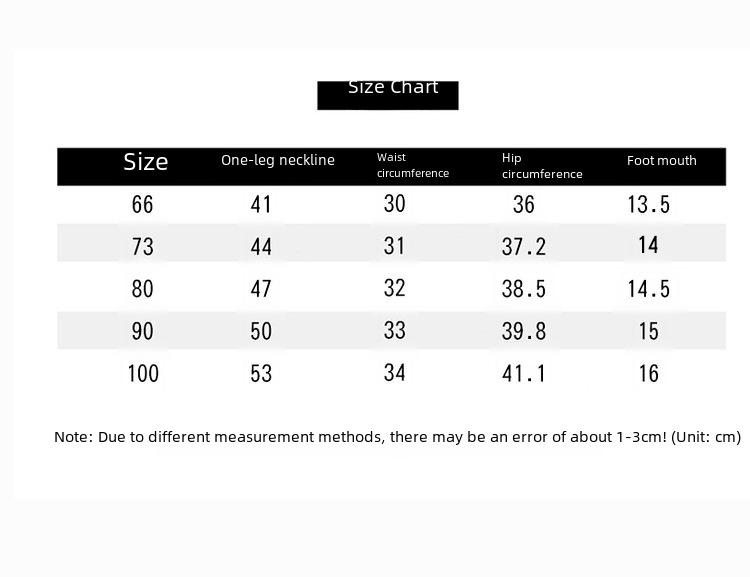
Task: Select size 90 row label
Action: (x=143, y=331)
